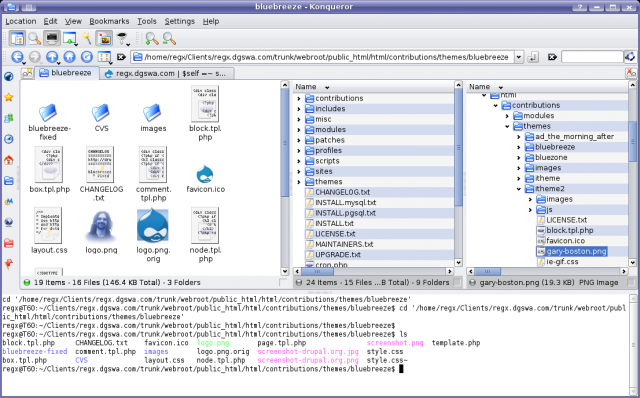Viewport: 640px width, 398px height.
Task: Open the Settings menu
Action: point(180,21)
